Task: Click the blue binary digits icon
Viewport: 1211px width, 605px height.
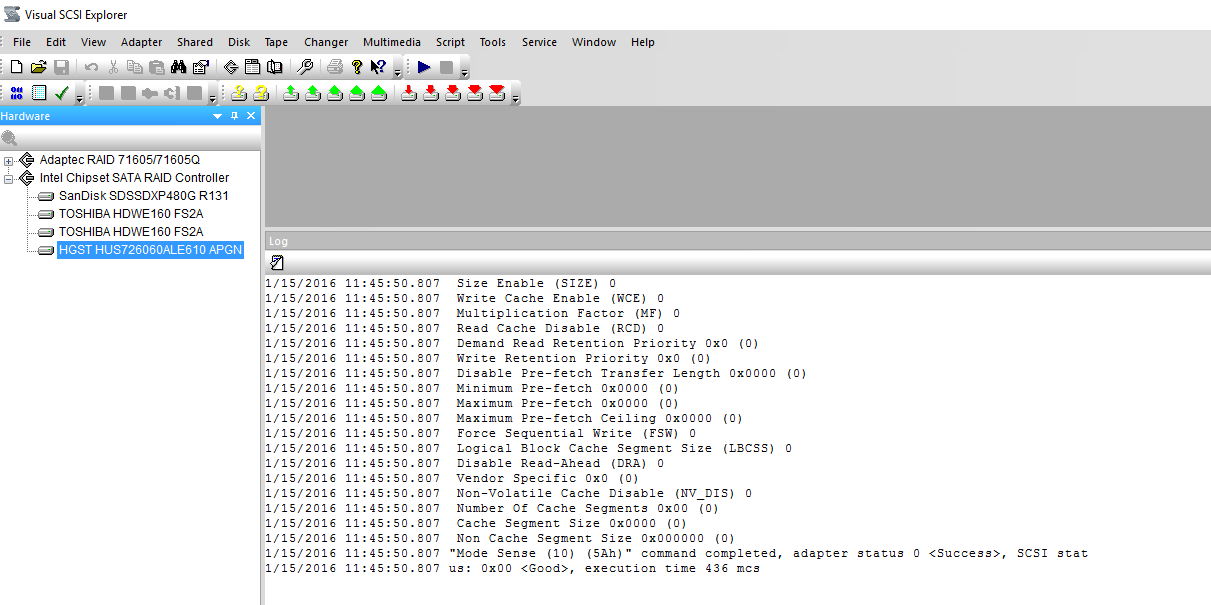Action: point(16,93)
